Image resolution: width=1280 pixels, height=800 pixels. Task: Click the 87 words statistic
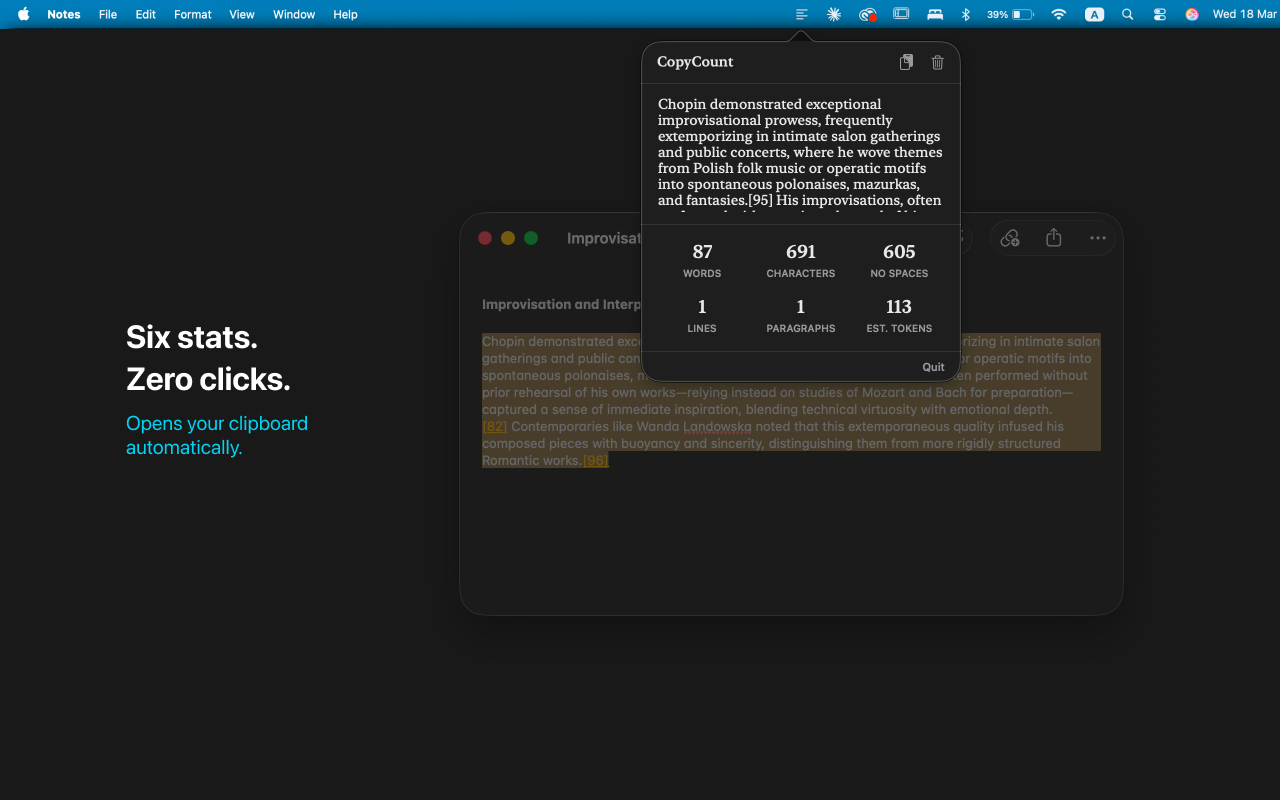click(702, 261)
